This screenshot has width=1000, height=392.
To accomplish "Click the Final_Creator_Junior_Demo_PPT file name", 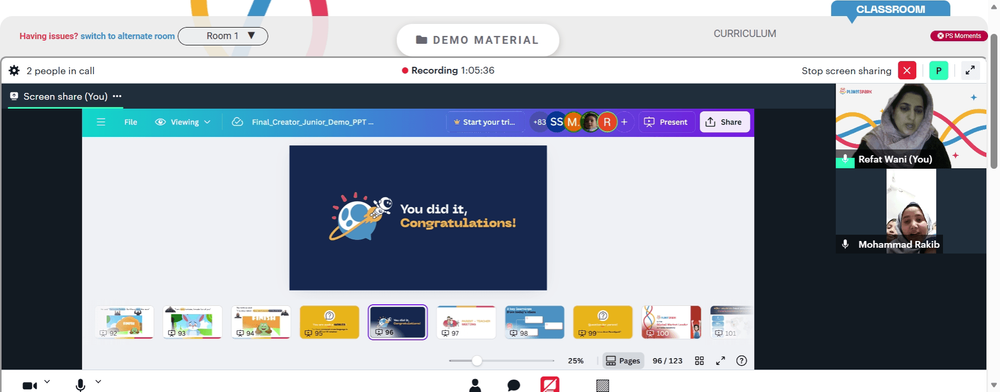I will pos(312,122).
